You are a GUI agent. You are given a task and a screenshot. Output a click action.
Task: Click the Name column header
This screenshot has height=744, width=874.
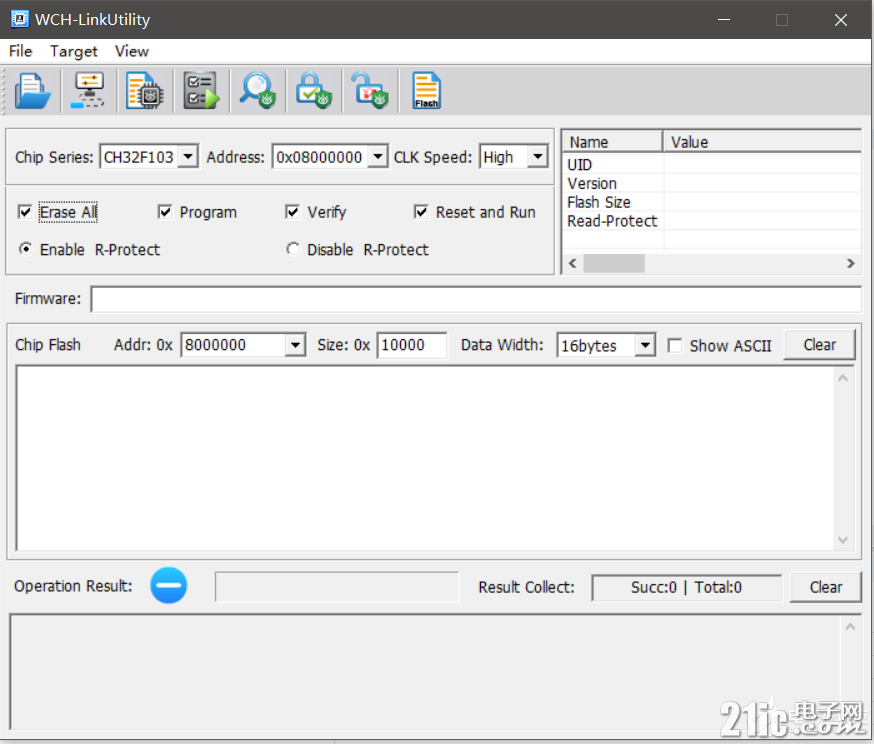[613, 142]
